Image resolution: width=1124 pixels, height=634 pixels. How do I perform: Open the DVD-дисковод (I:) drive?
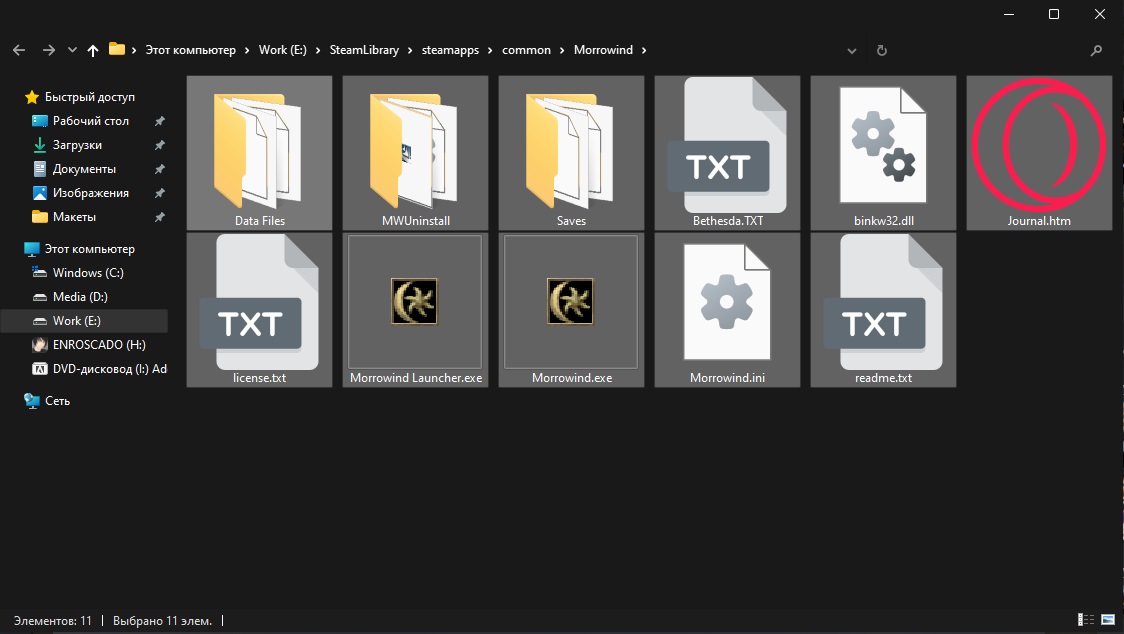tap(100, 369)
